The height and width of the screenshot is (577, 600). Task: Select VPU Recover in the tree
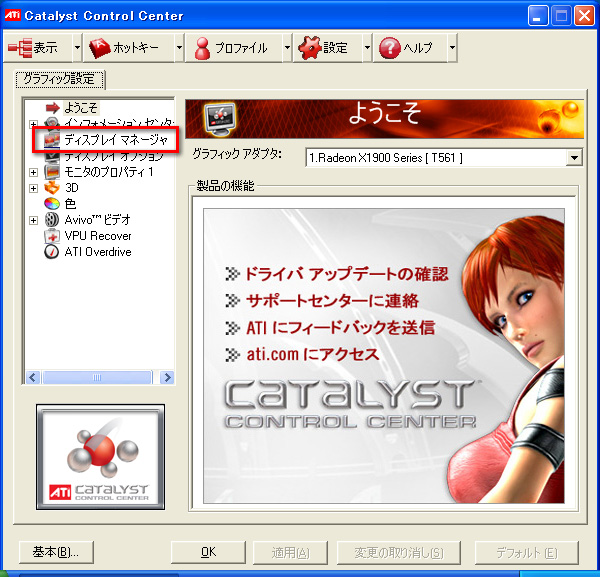(98, 236)
